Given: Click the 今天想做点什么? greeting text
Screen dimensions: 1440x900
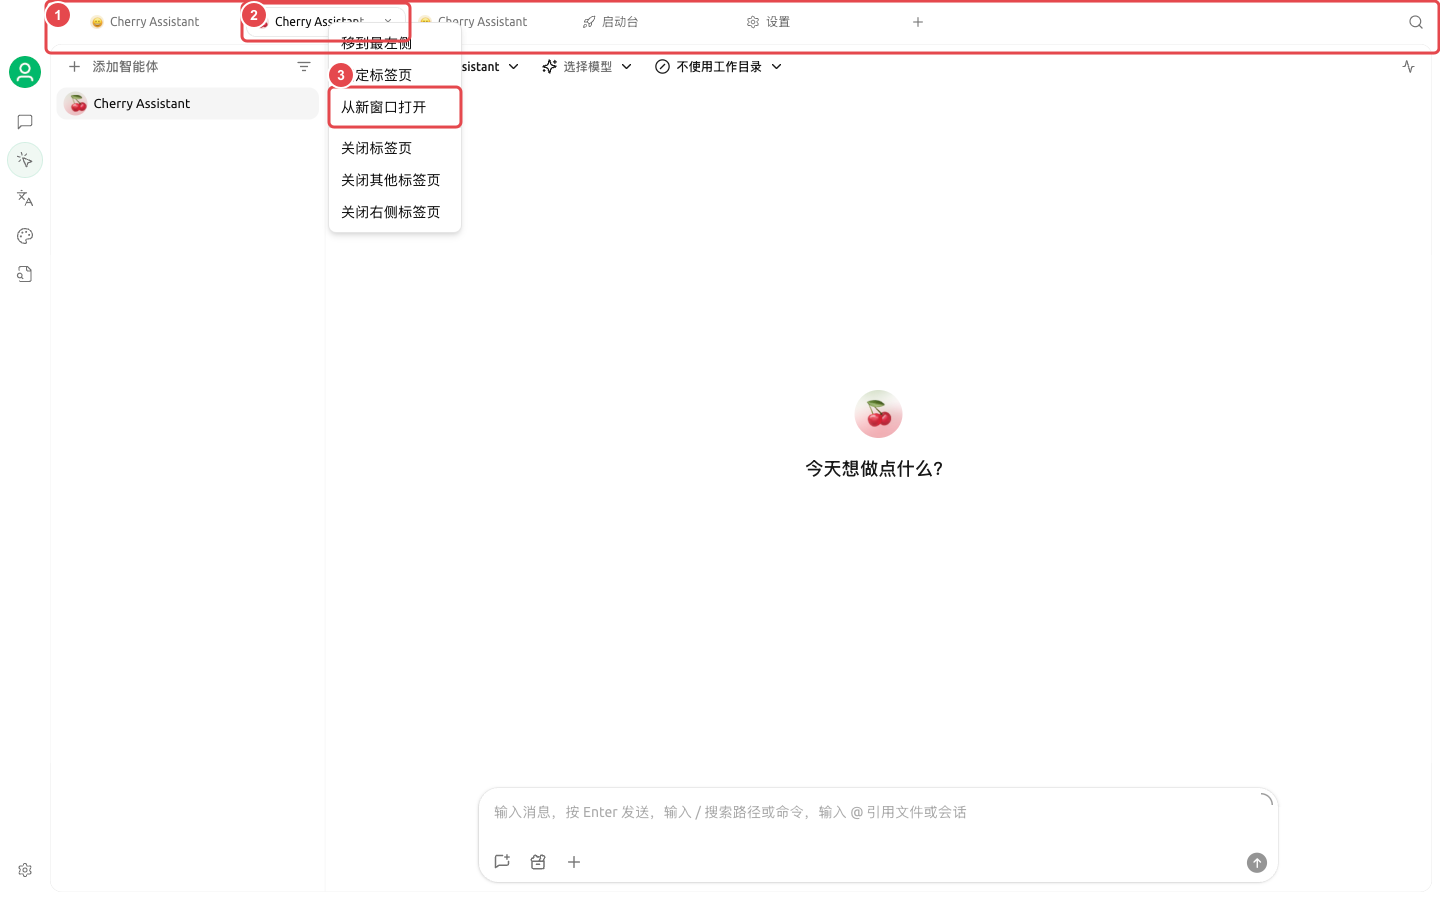Looking at the screenshot, I should [x=874, y=469].
